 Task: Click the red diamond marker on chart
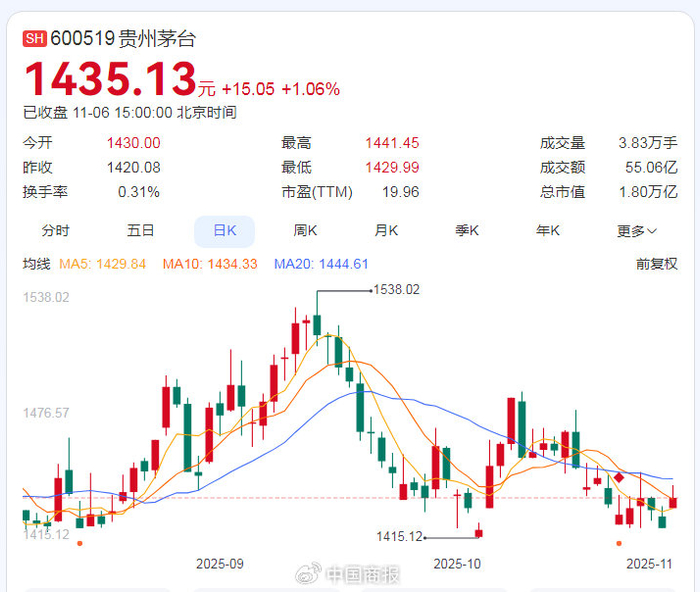point(619,478)
